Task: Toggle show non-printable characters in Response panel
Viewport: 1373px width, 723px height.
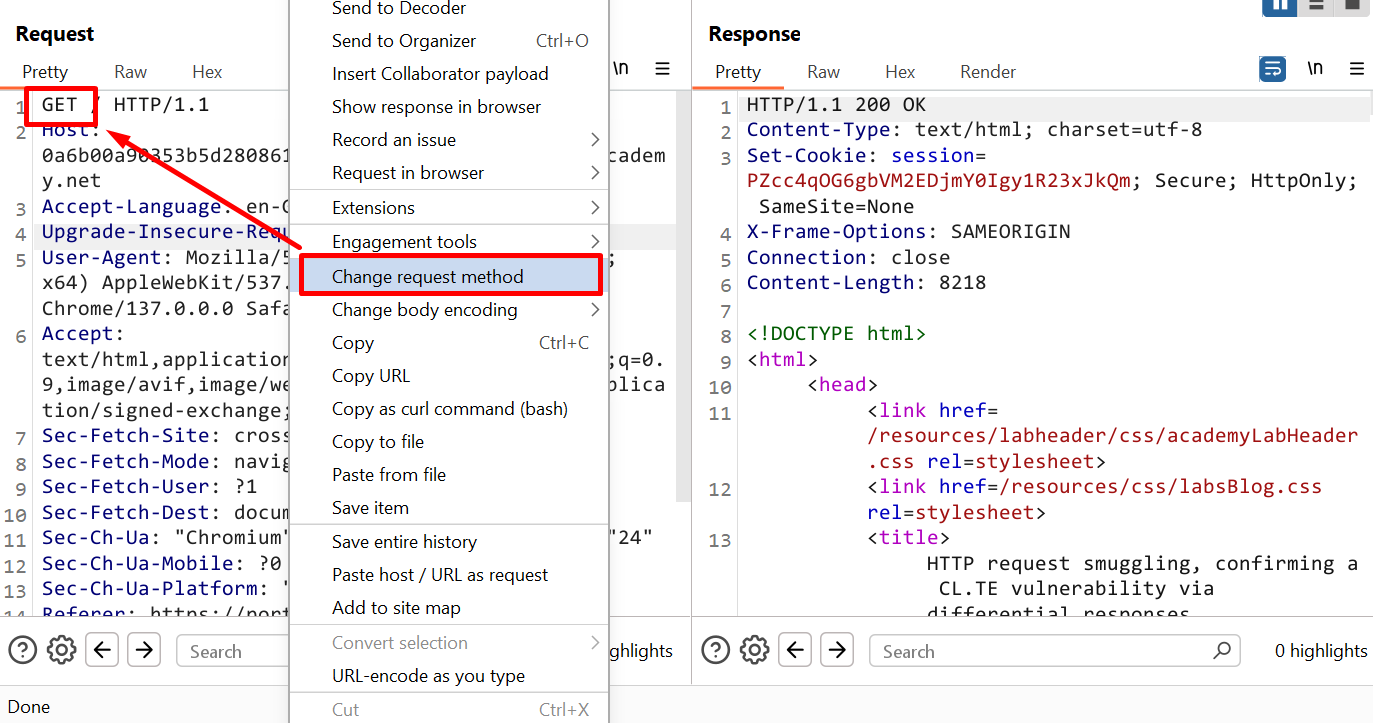Action: tap(1315, 69)
